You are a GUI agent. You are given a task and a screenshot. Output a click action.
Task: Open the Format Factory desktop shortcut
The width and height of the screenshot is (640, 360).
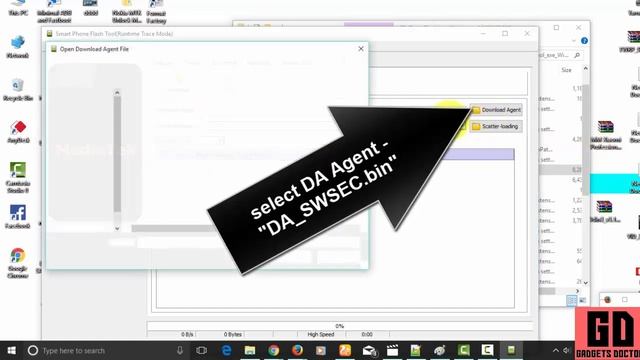[x=156, y=12]
